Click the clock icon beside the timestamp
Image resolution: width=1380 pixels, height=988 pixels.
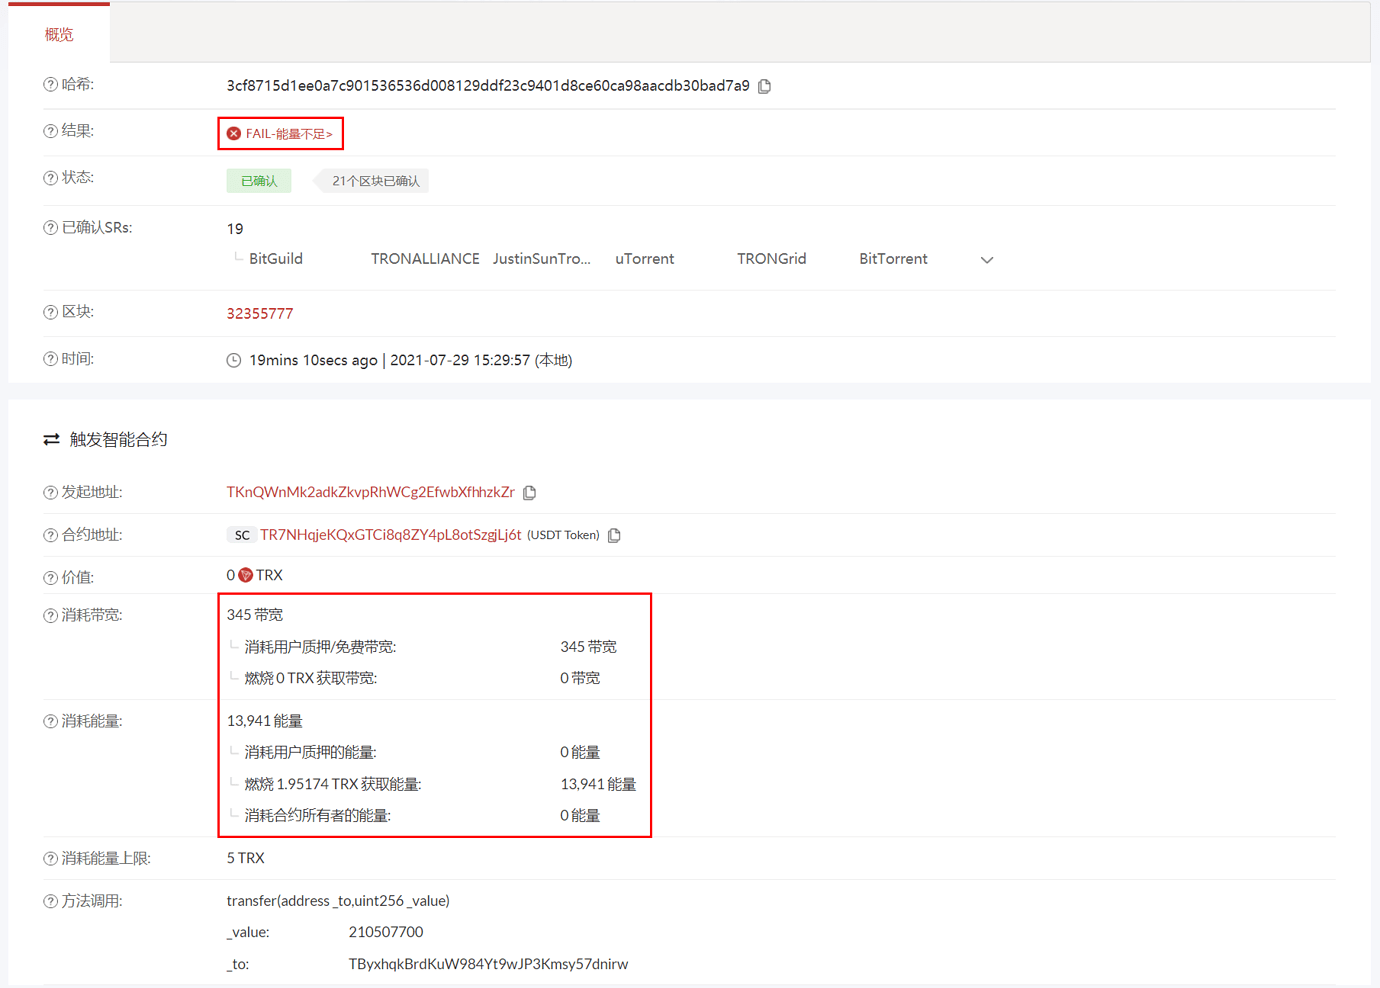click(233, 359)
